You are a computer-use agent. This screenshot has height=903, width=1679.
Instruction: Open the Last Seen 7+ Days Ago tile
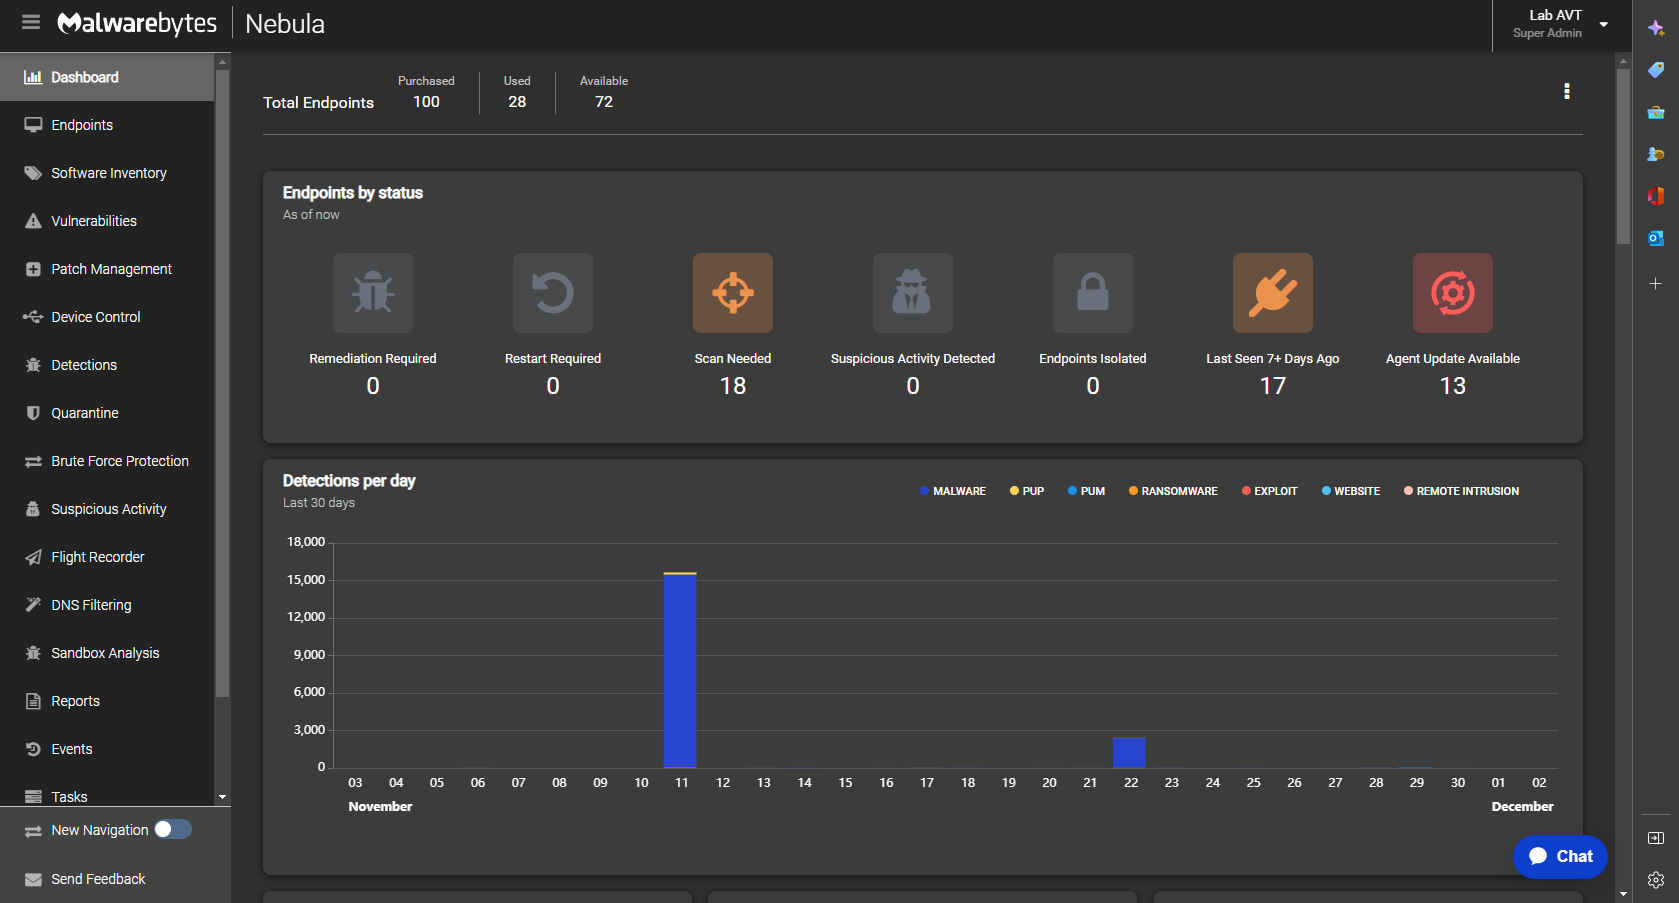(1272, 293)
